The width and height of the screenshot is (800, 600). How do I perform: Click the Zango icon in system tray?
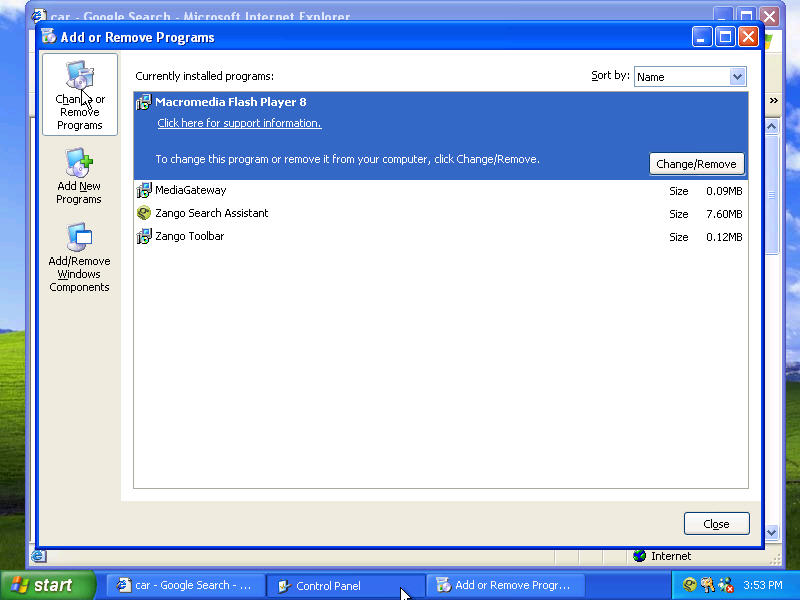pyautogui.click(x=689, y=585)
